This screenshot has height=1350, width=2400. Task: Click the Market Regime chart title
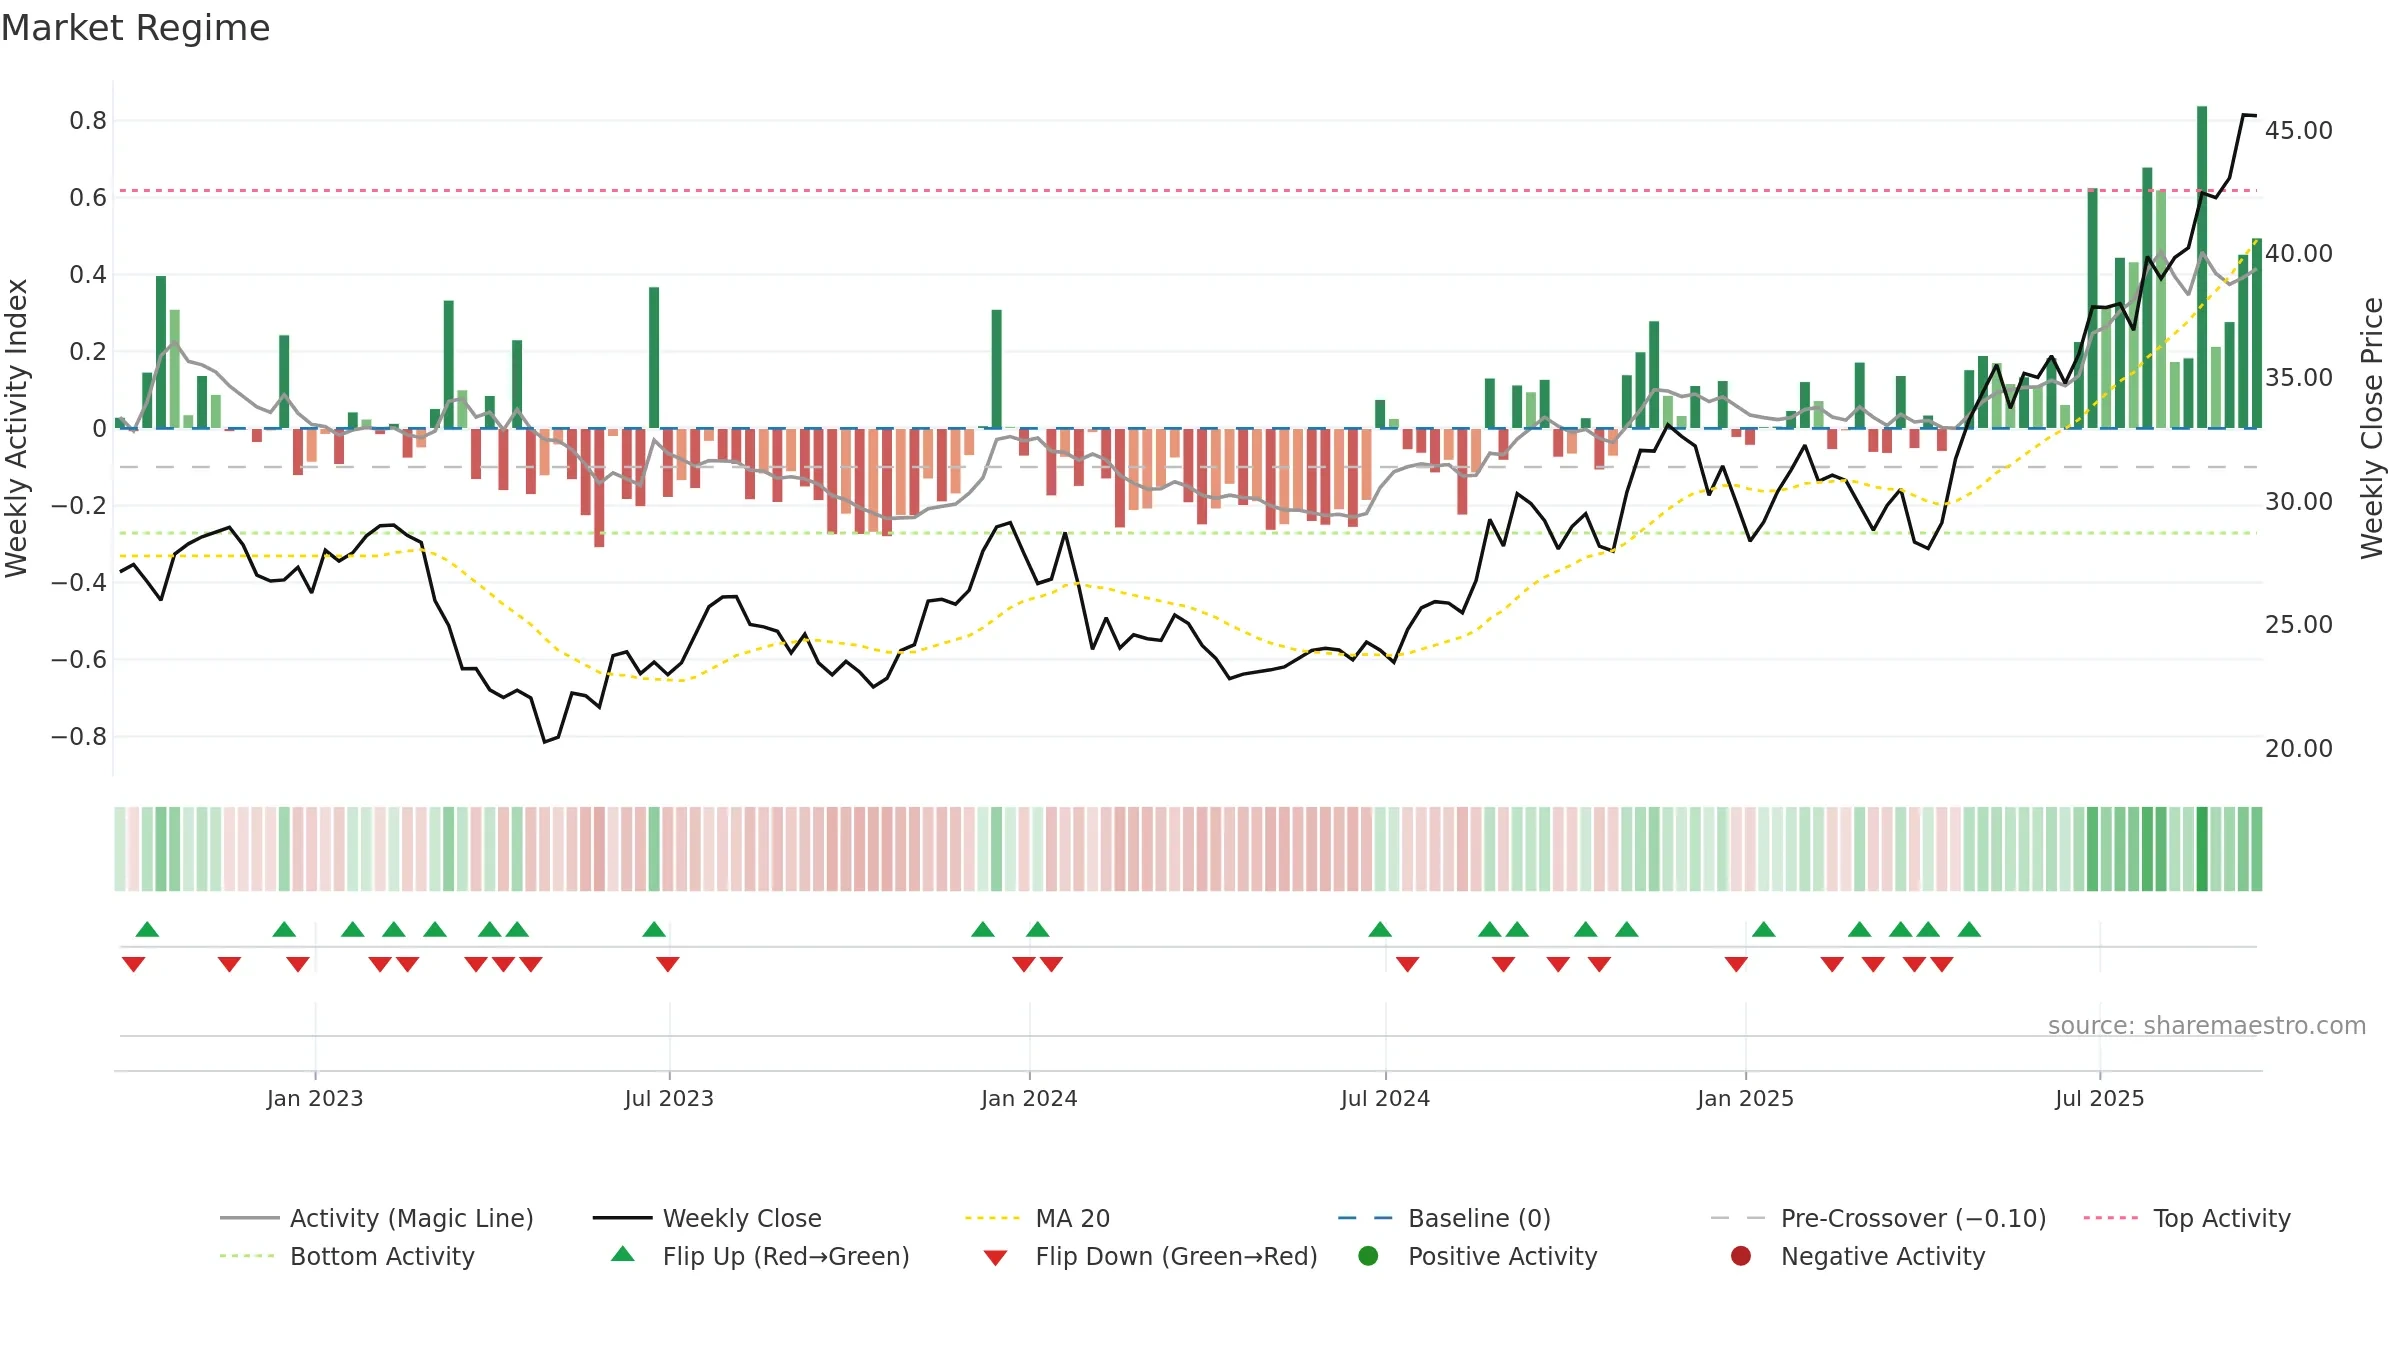click(x=135, y=28)
